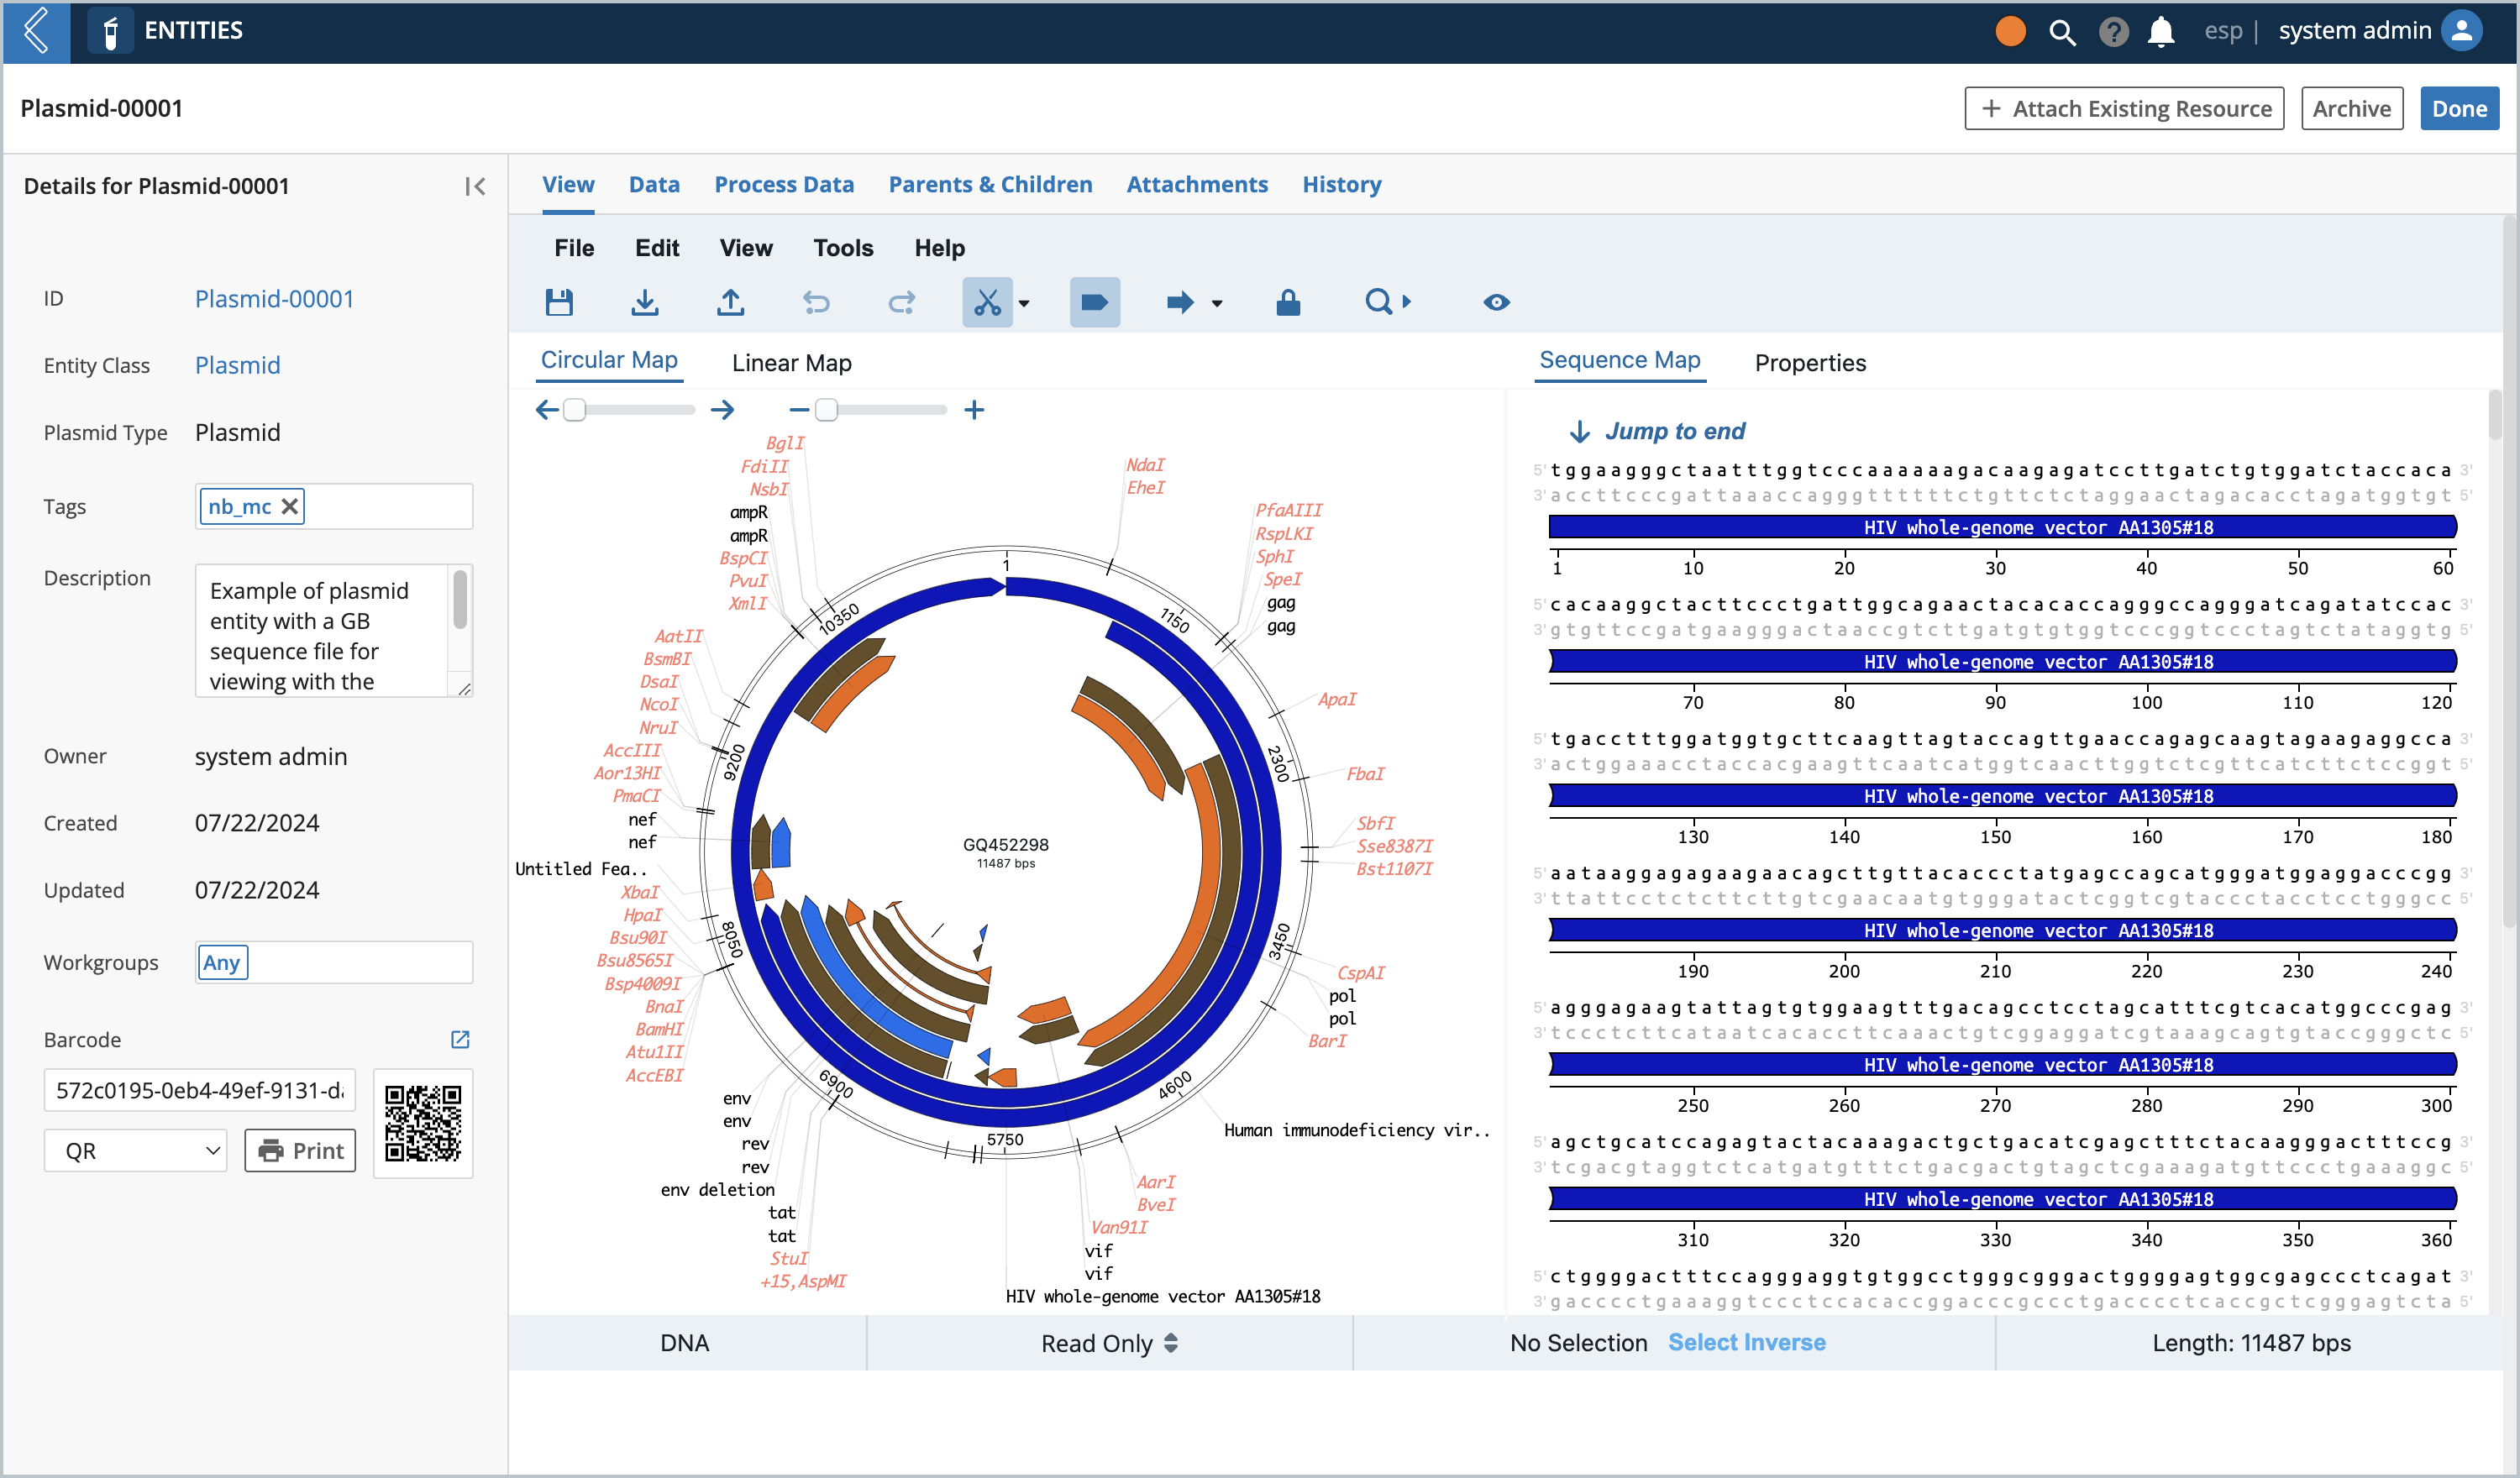The width and height of the screenshot is (2520, 1478).
Task: Toggle the eye/visibility icon in toolbar
Action: point(1494,302)
